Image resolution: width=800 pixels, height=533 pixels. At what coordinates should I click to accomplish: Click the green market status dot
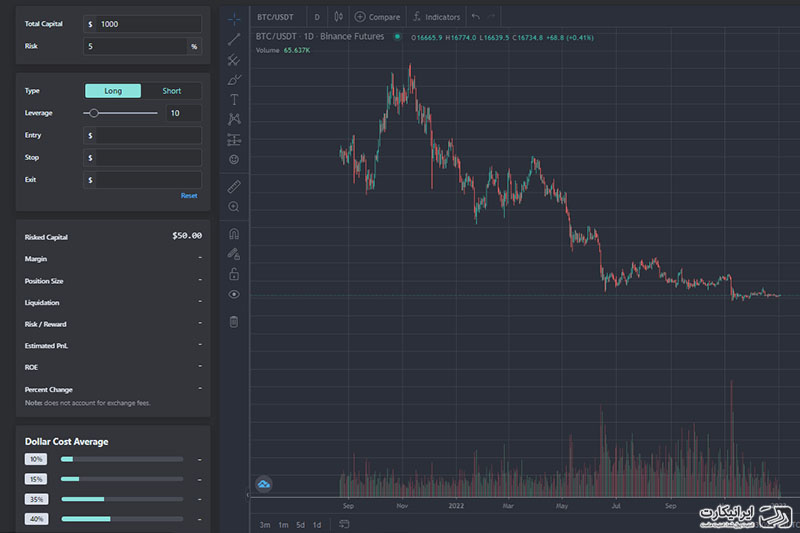pos(397,37)
